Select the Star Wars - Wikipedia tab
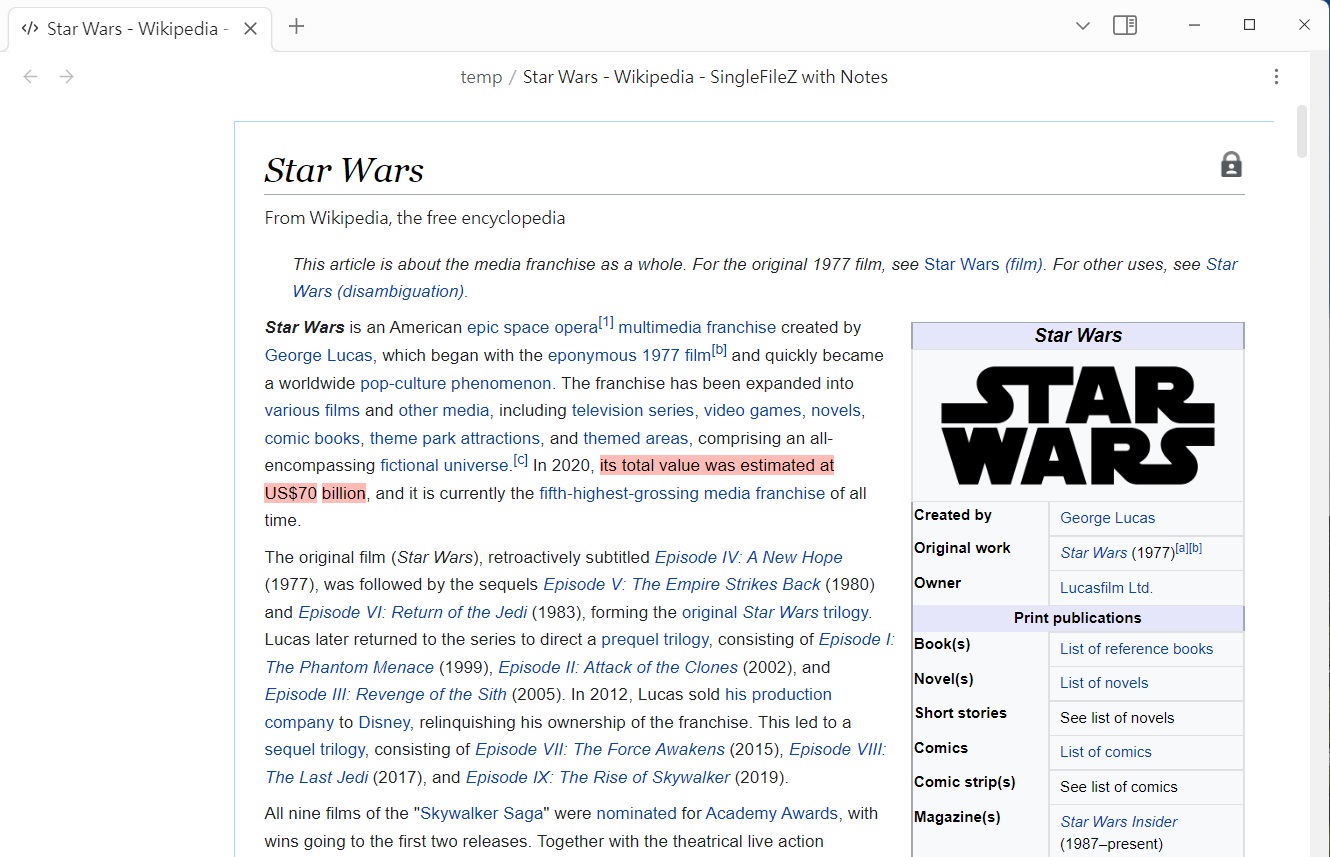Viewport: 1330px width, 857px height. [138, 29]
